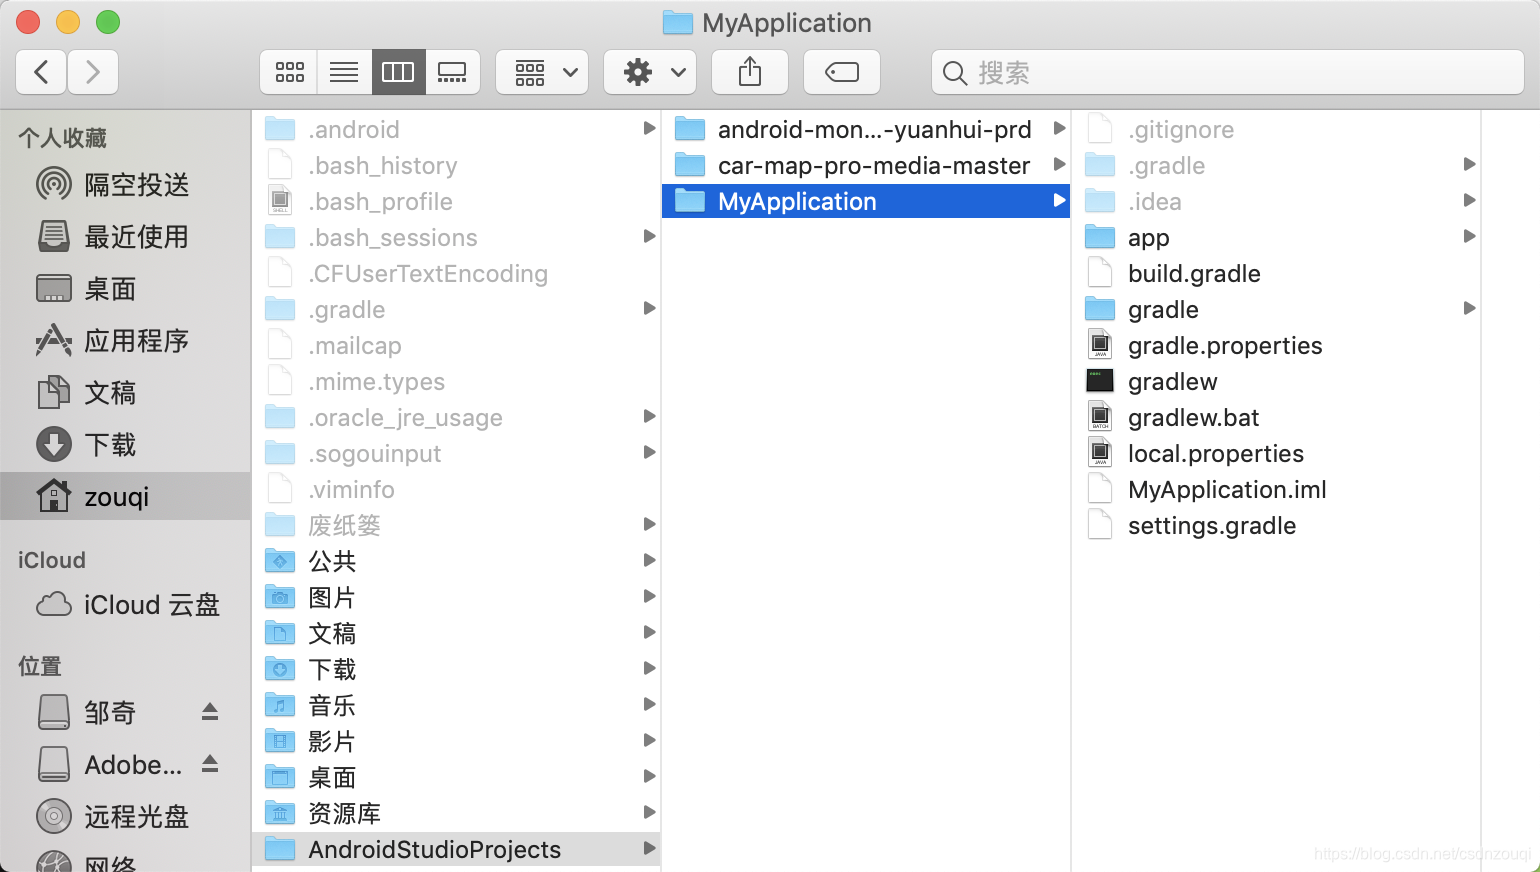Expand the 音乐 folder arrow
1540x872 pixels.
coord(649,705)
